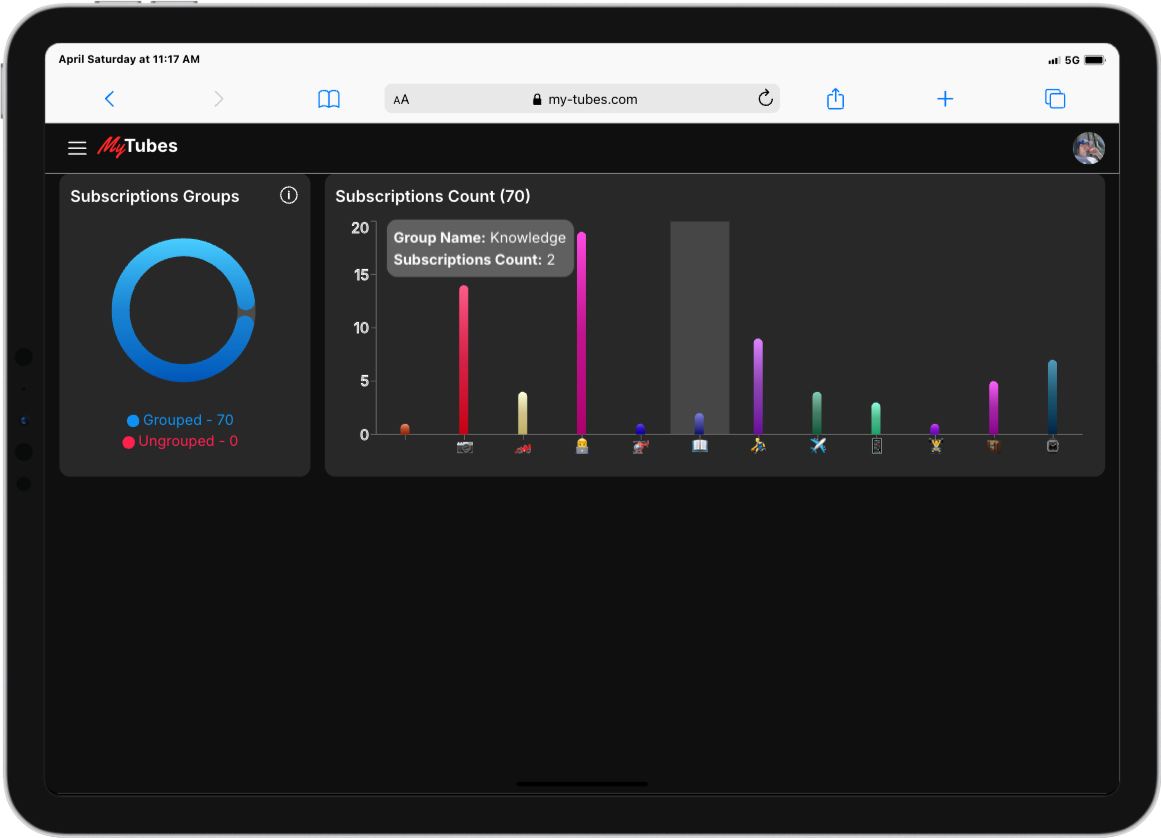Viewport: 1161px width, 838px height.
Task: Select the camera icon on the chart axis
Action: [x=464, y=446]
